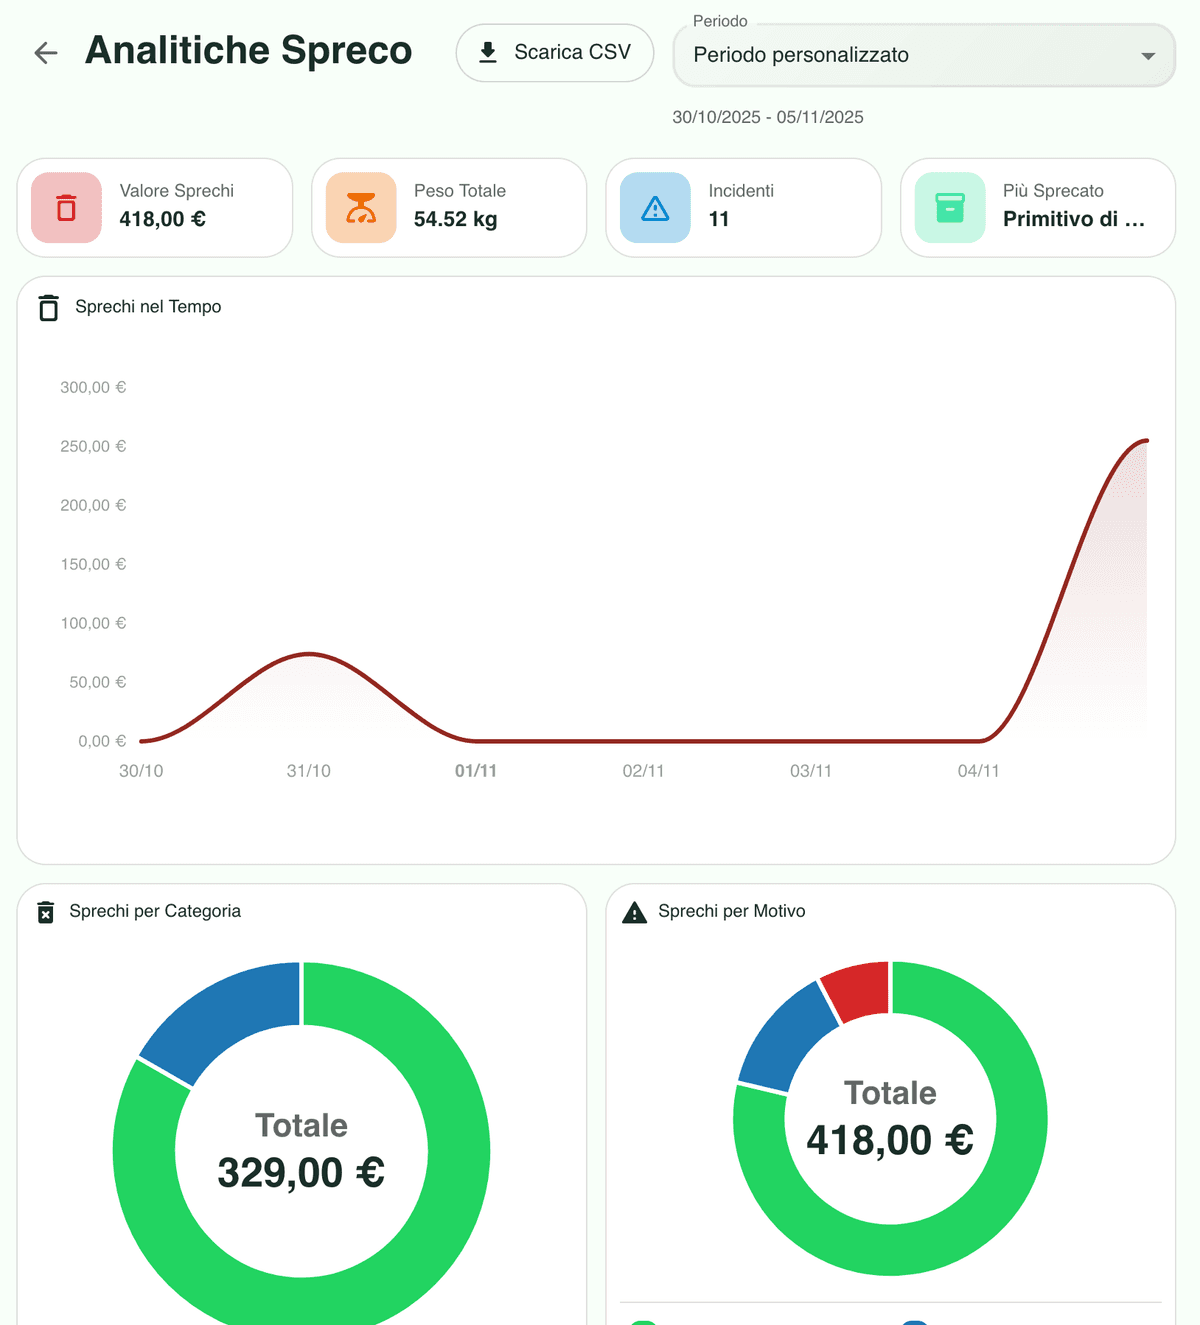Click the orange Peso Totale scale icon
The width and height of the screenshot is (1200, 1325).
(360, 208)
